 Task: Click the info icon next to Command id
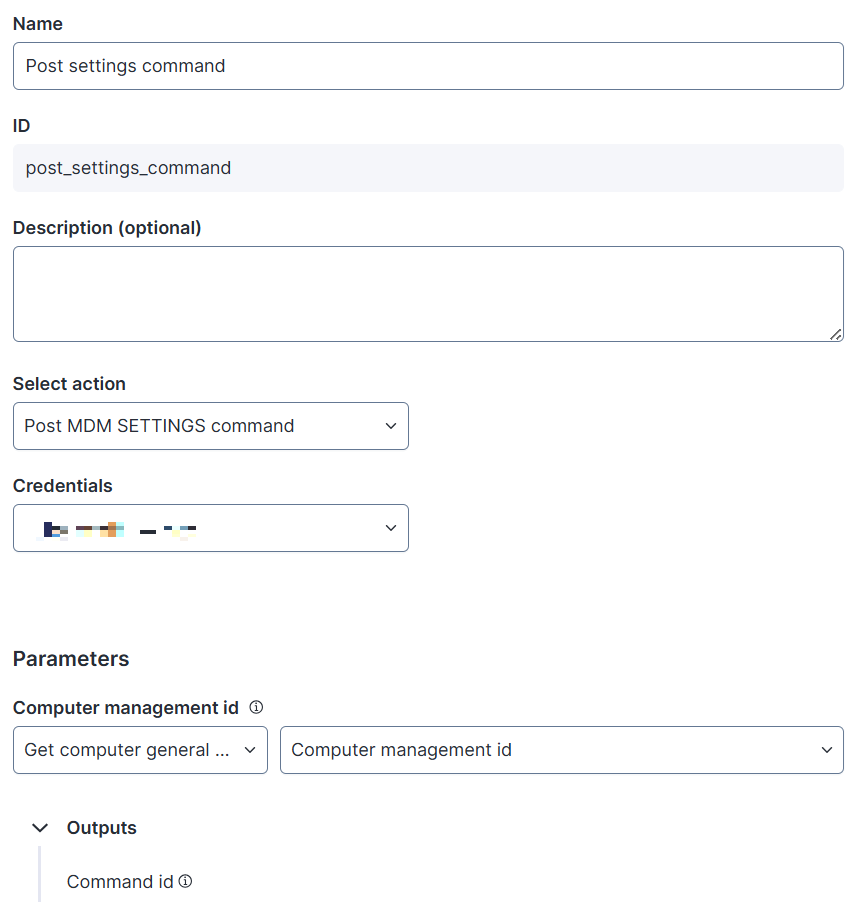point(185,881)
